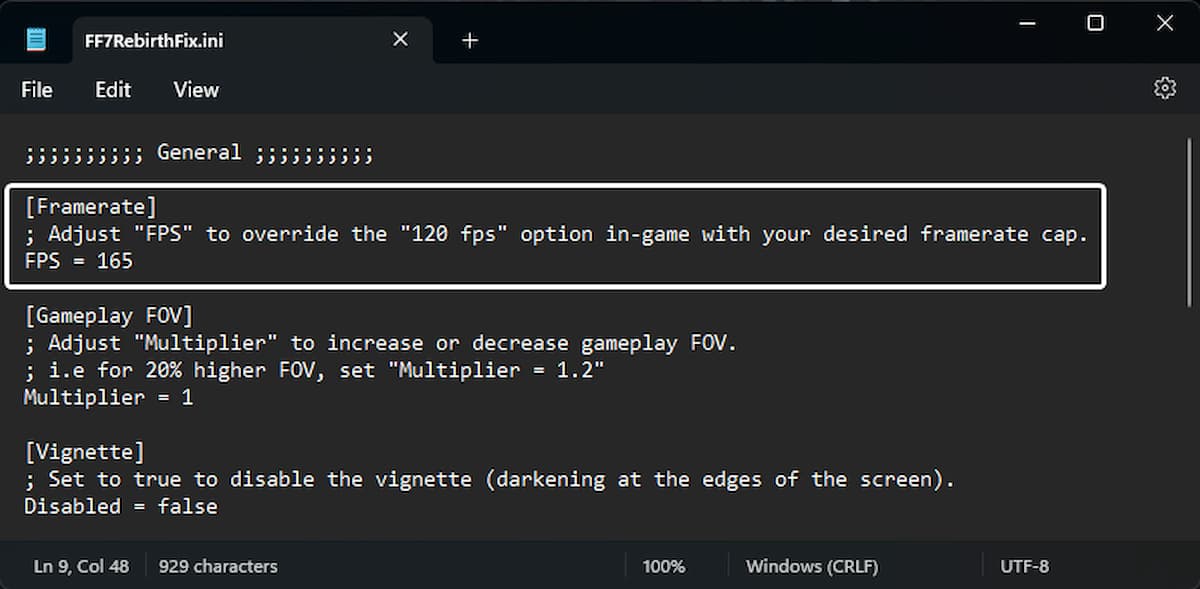1200x589 pixels.
Task: Open the Edit menu
Action: 113,90
